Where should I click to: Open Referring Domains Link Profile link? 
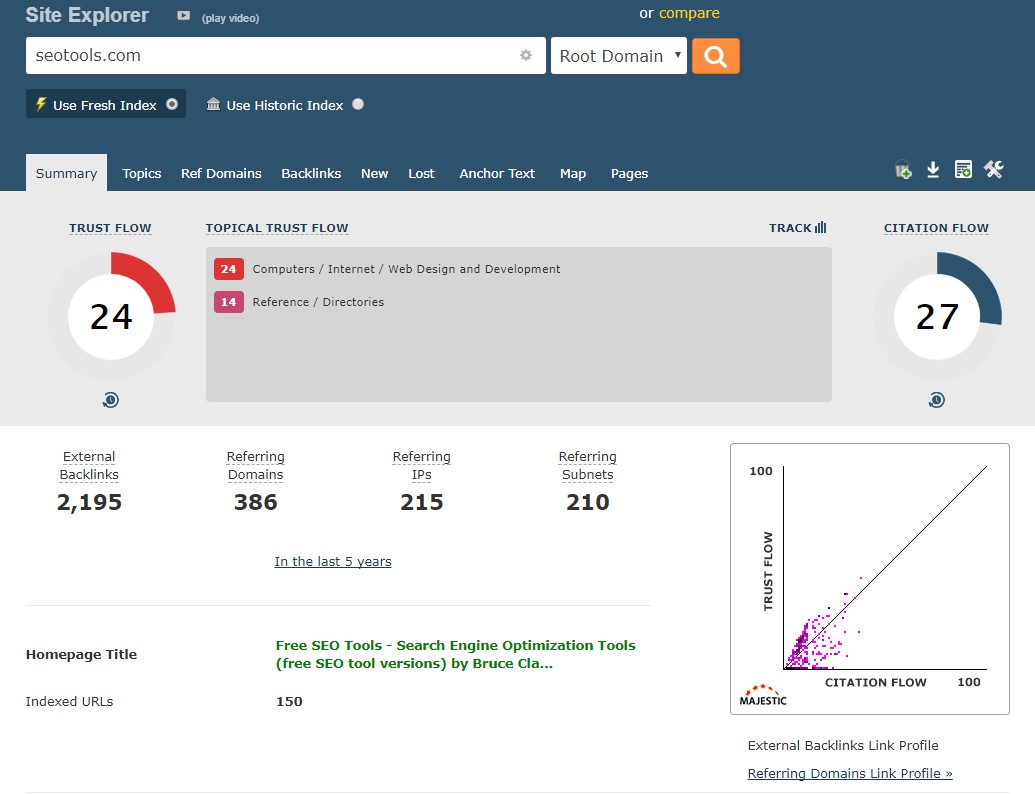pyautogui.click(x=849, y=773)
